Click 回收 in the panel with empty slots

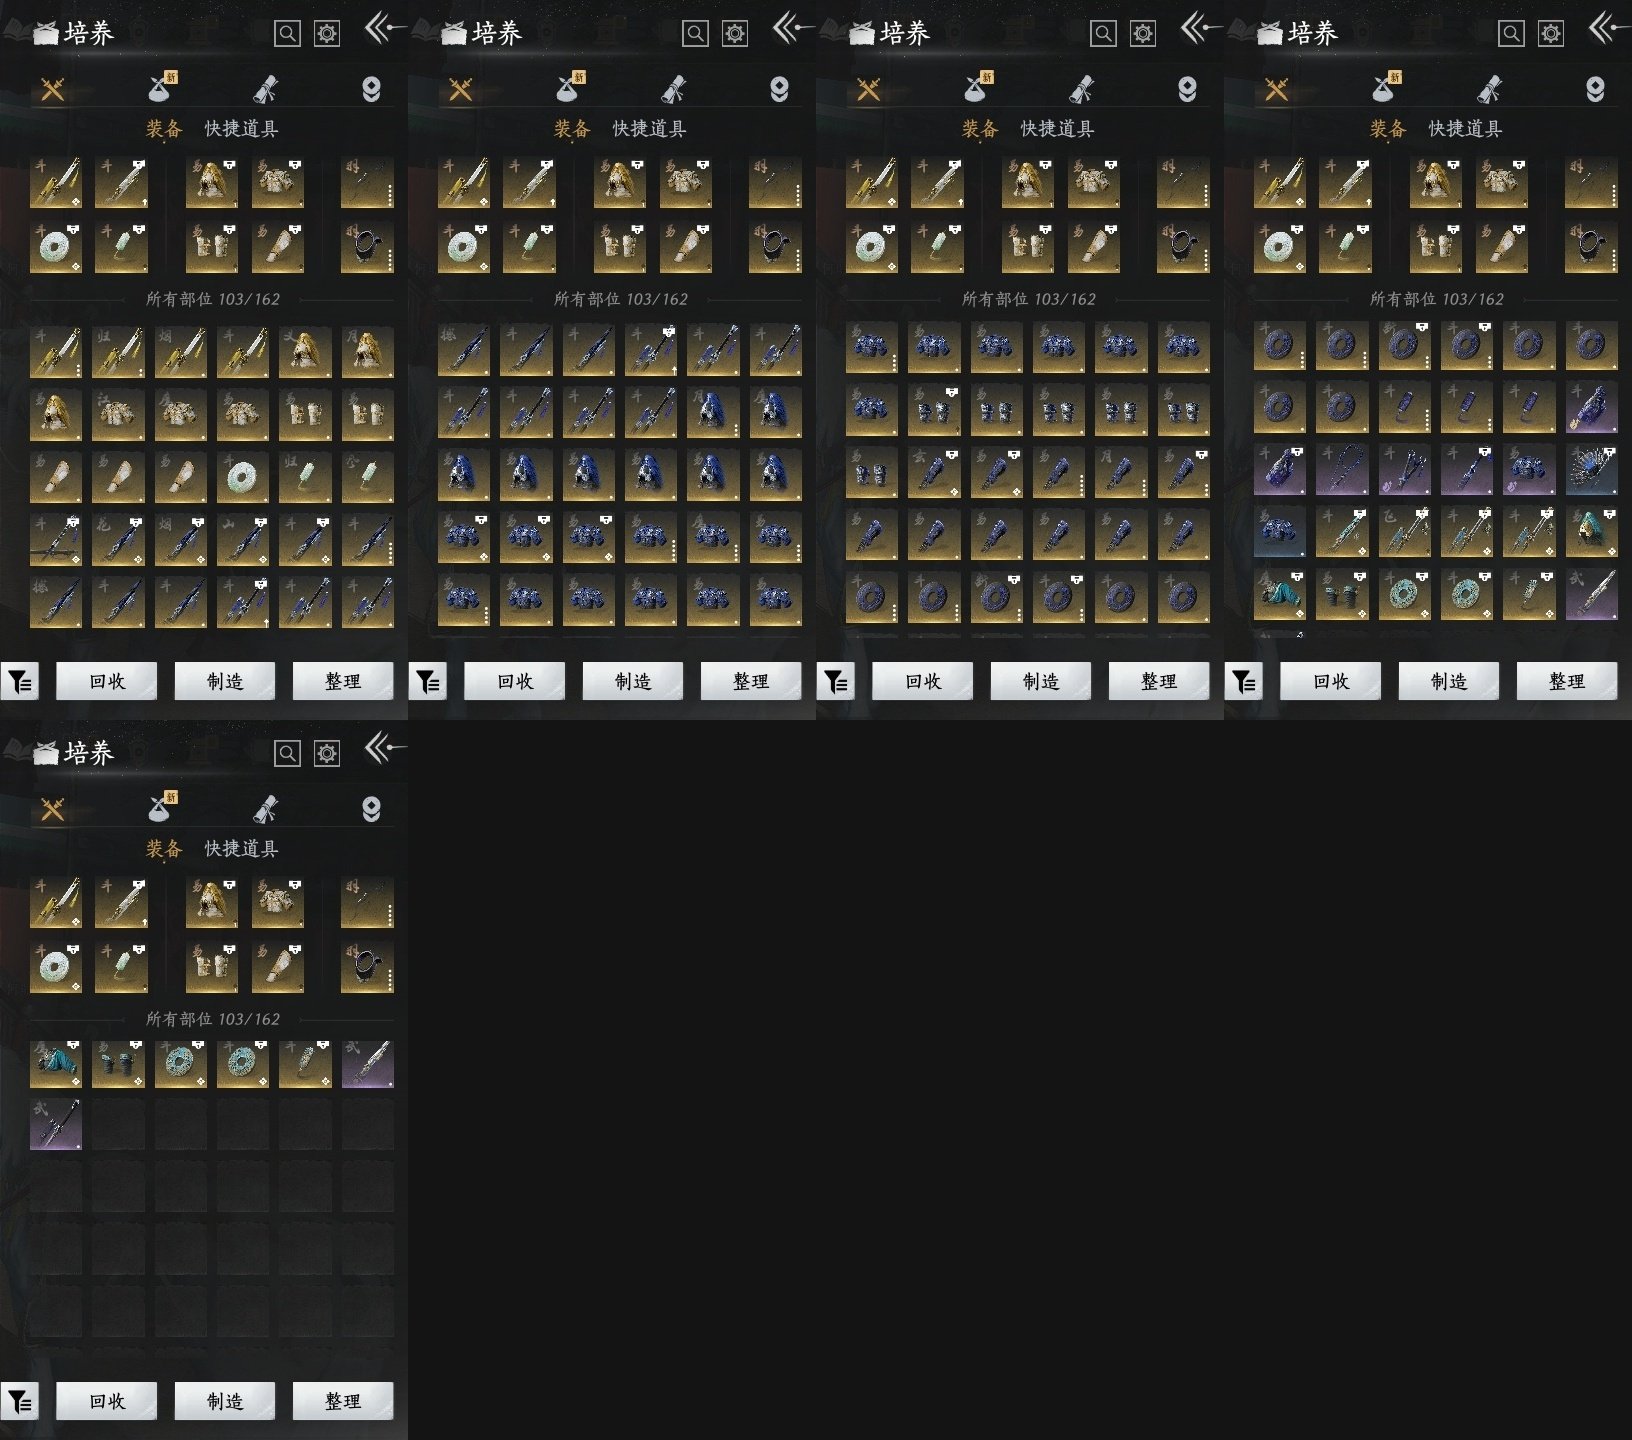click(x=107, y=1401)
